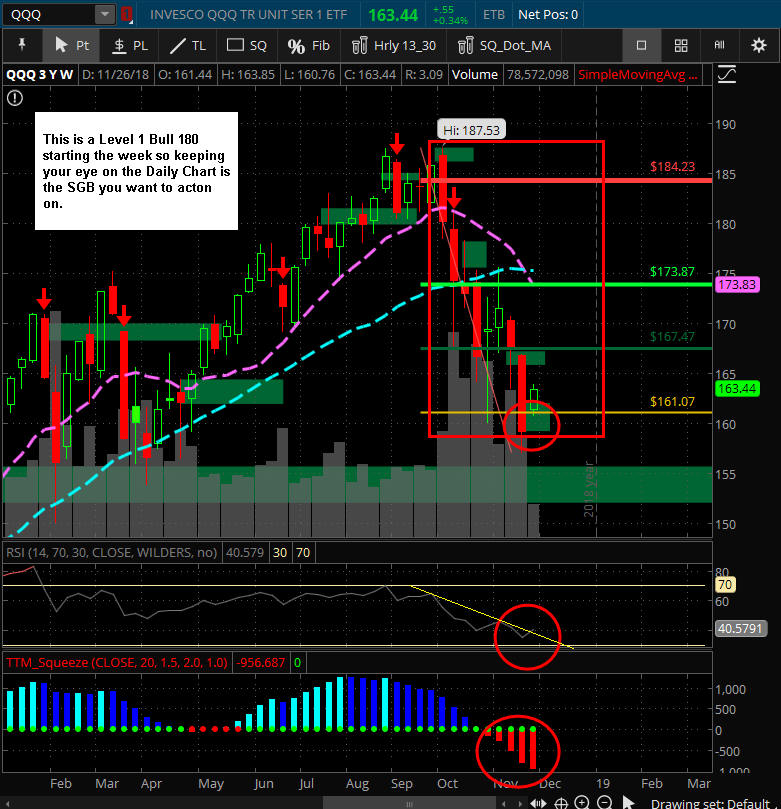Viewport: 781px width, 809px height.
Task: Click the TTM_Squeeze value -956.687
Action: pos(261,662)
